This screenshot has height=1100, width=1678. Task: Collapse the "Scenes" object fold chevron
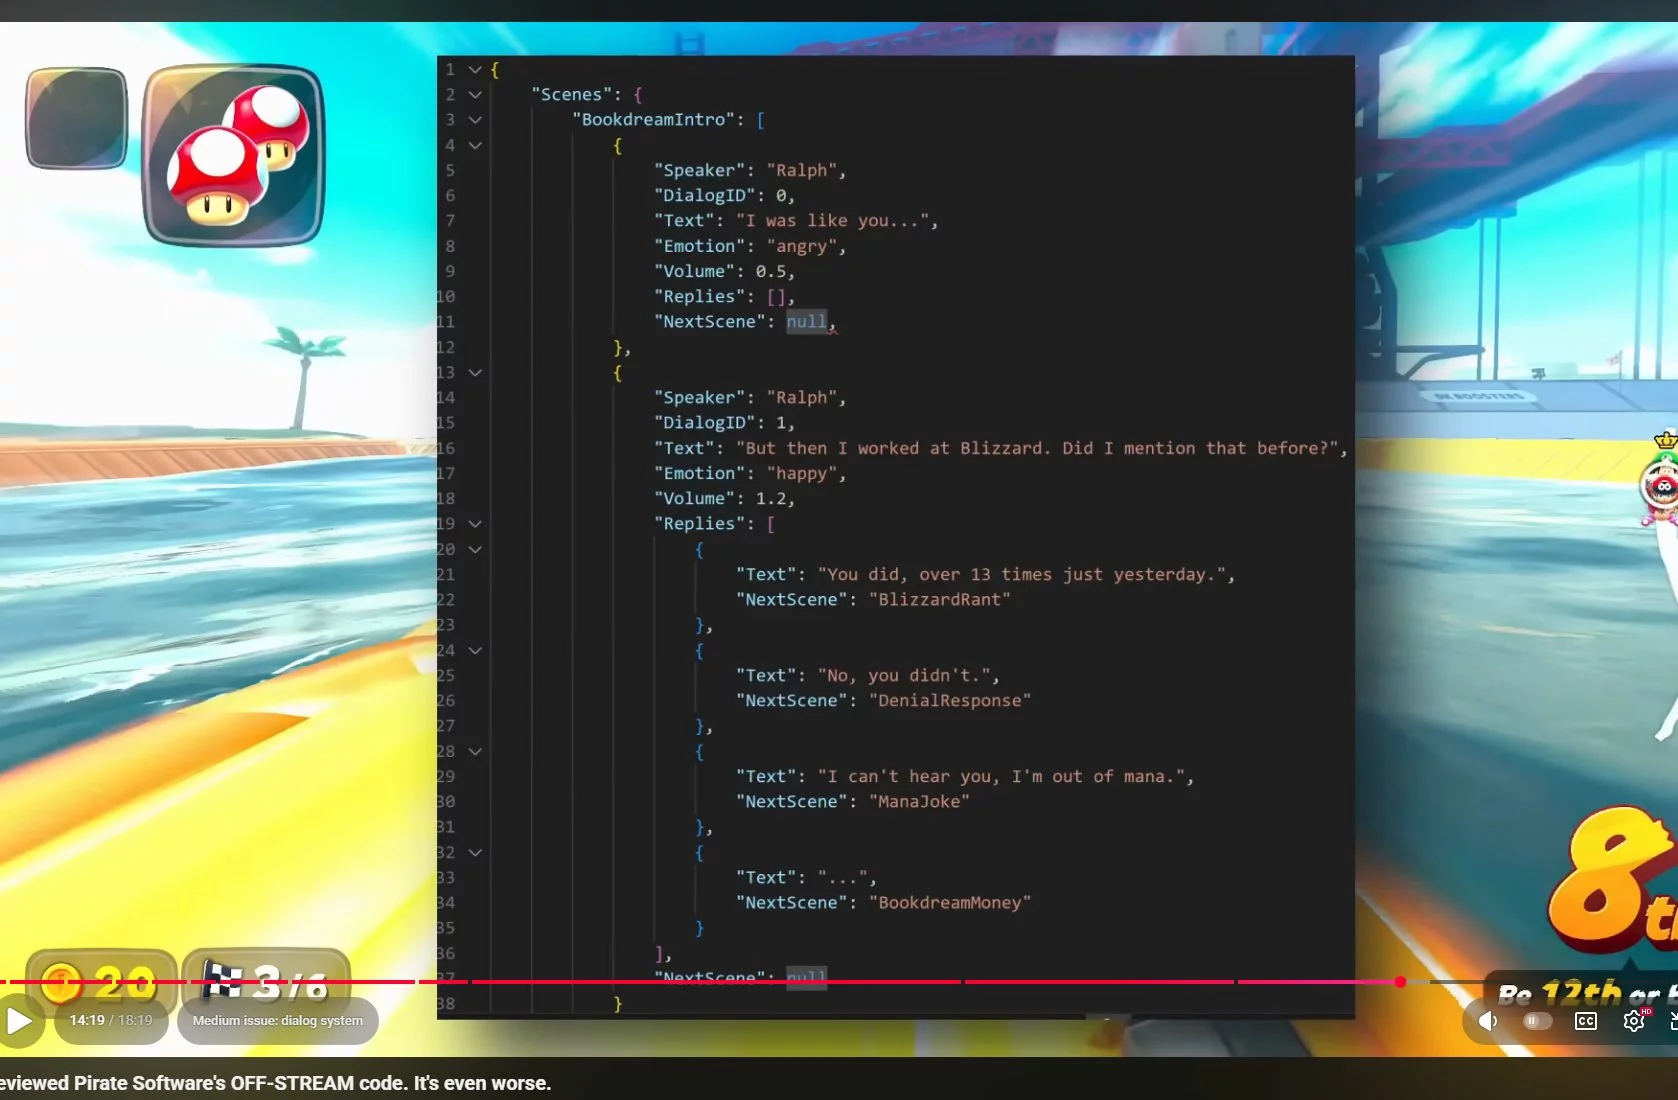pos(475,94)
